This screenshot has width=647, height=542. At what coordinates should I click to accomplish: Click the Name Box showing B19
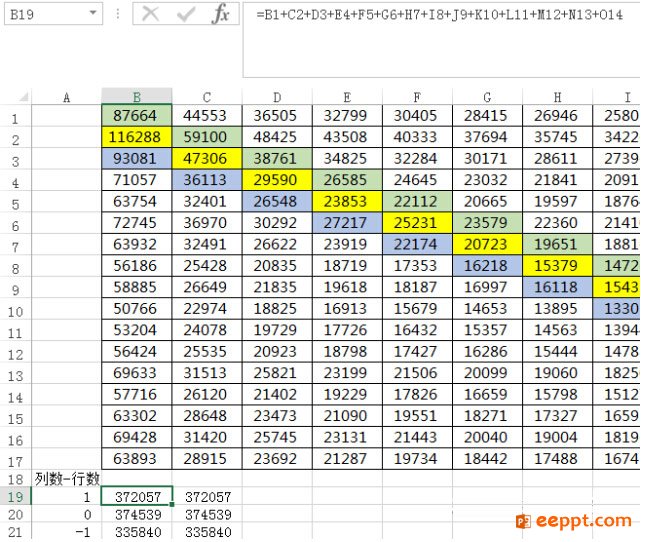coord(53,14)
